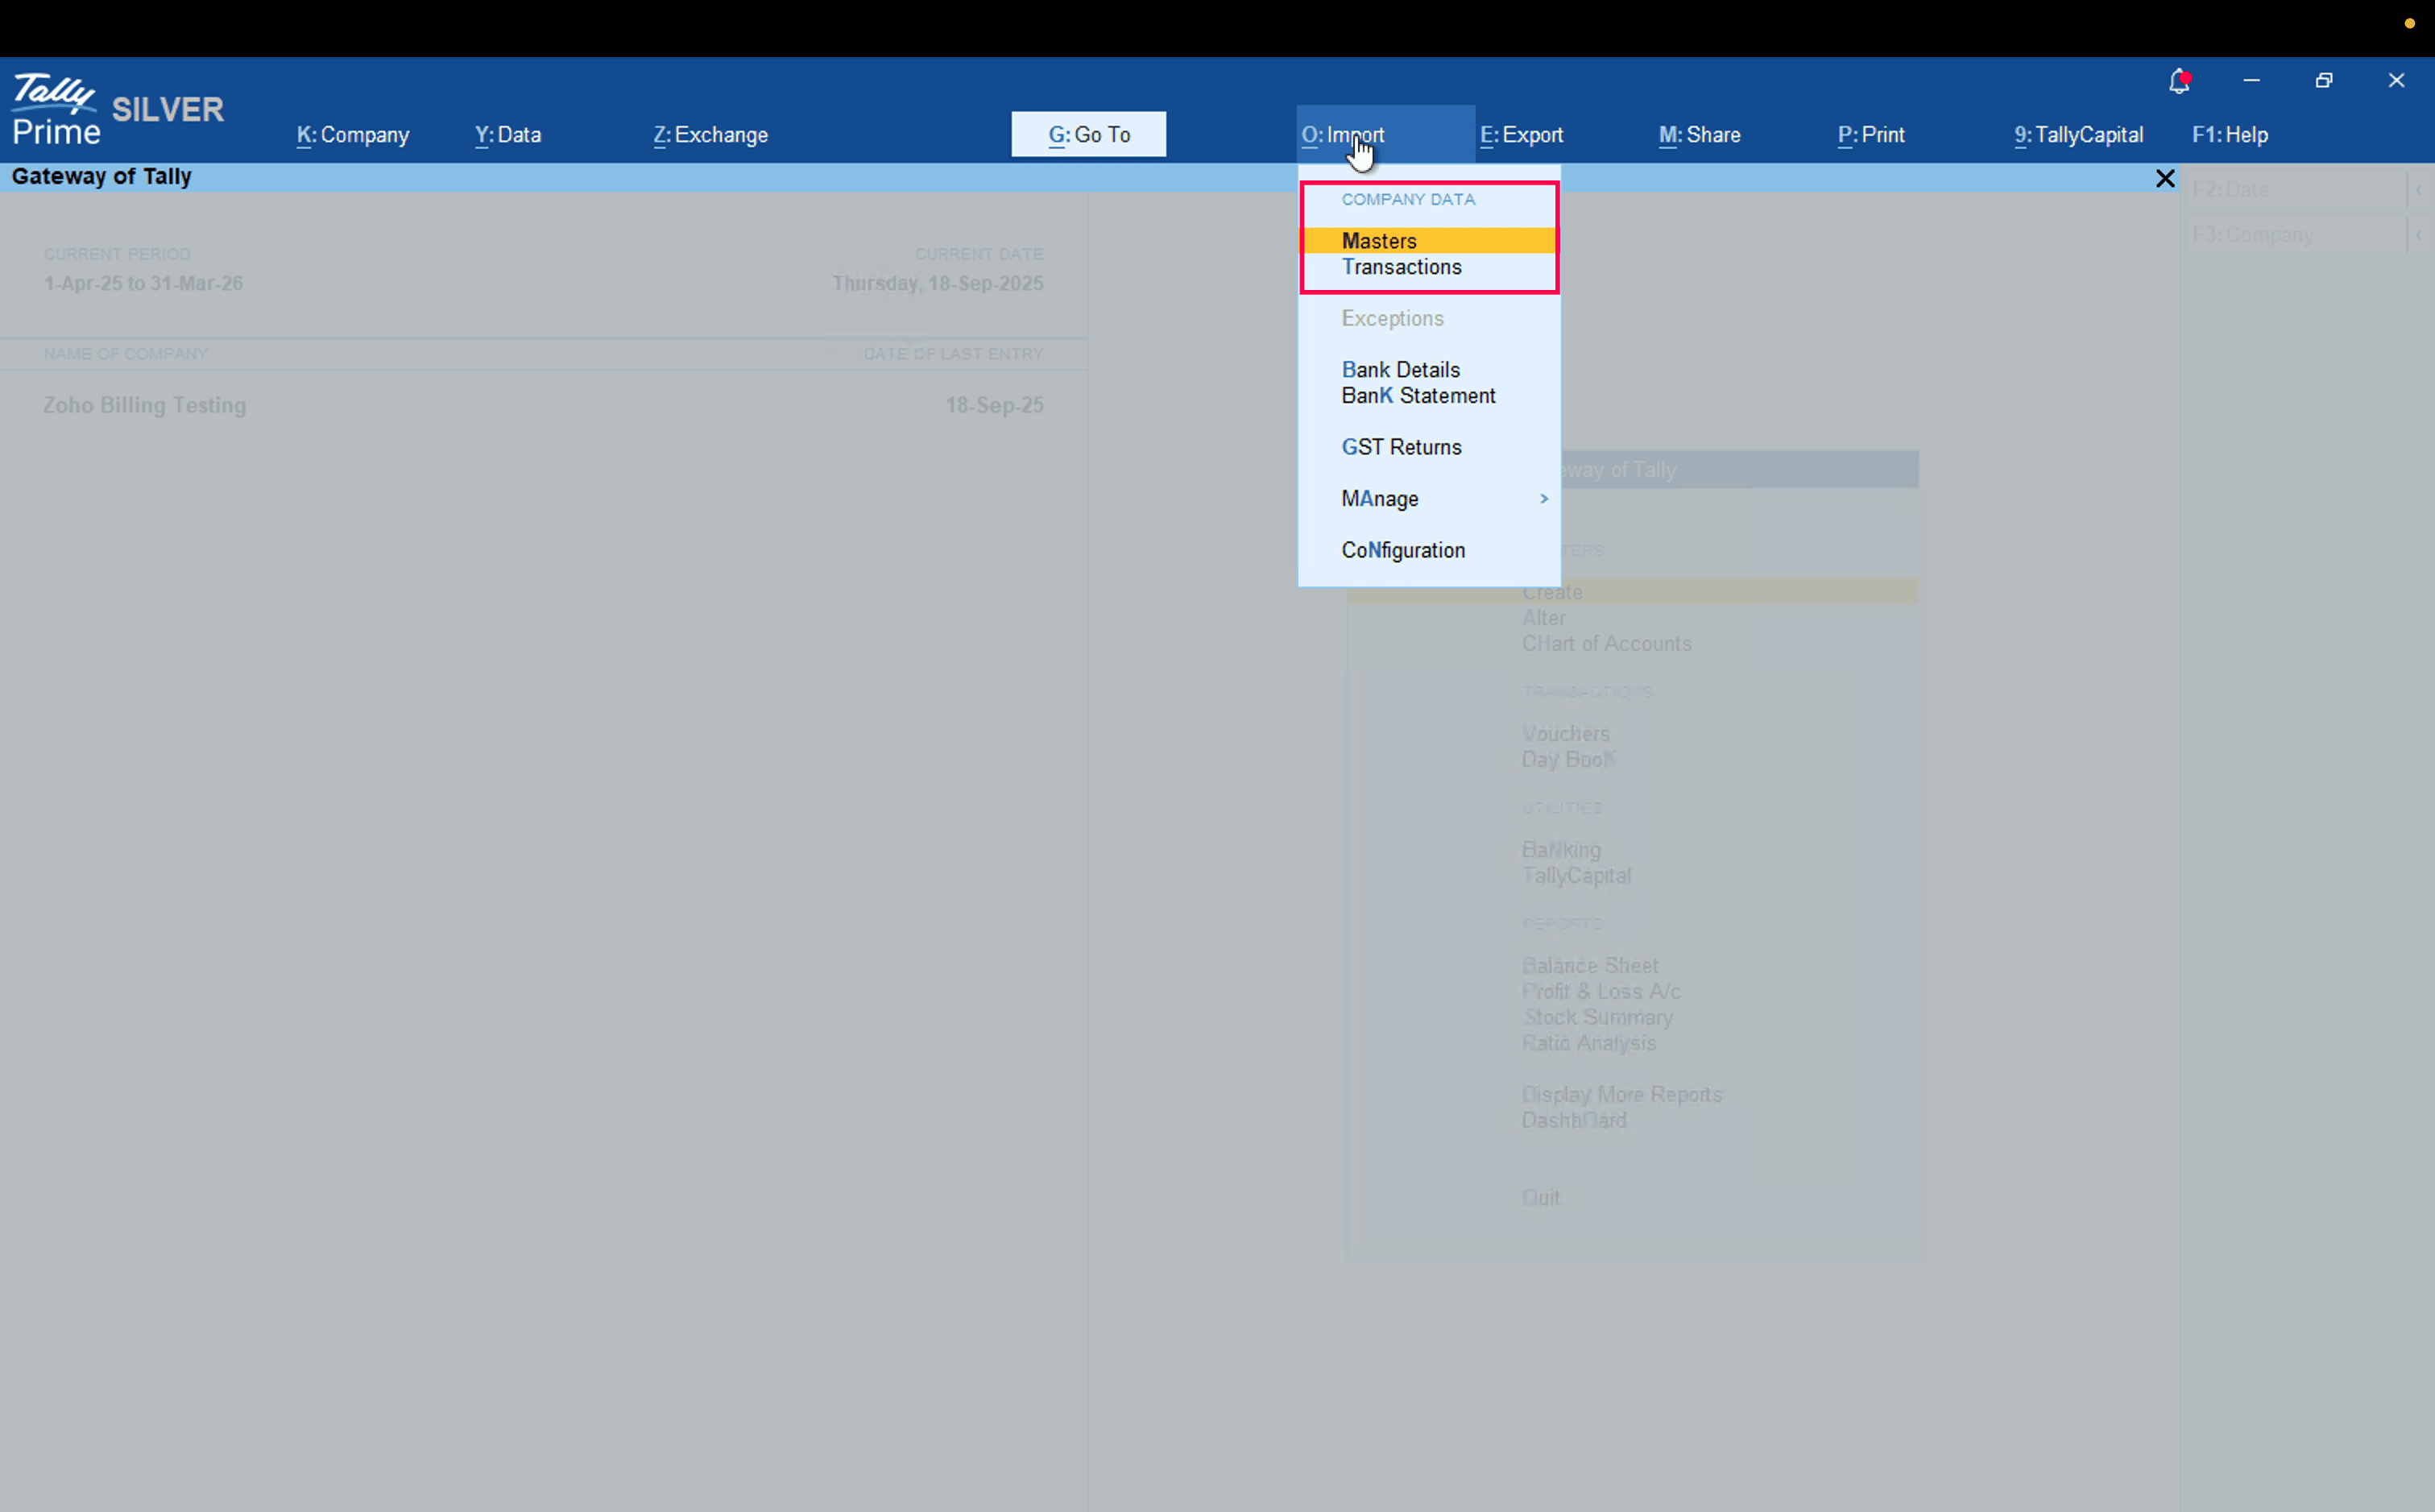Open the K: Company menu
Image resolution: width=2435 pixels, height=1512 pixels.
pos(353,135)
